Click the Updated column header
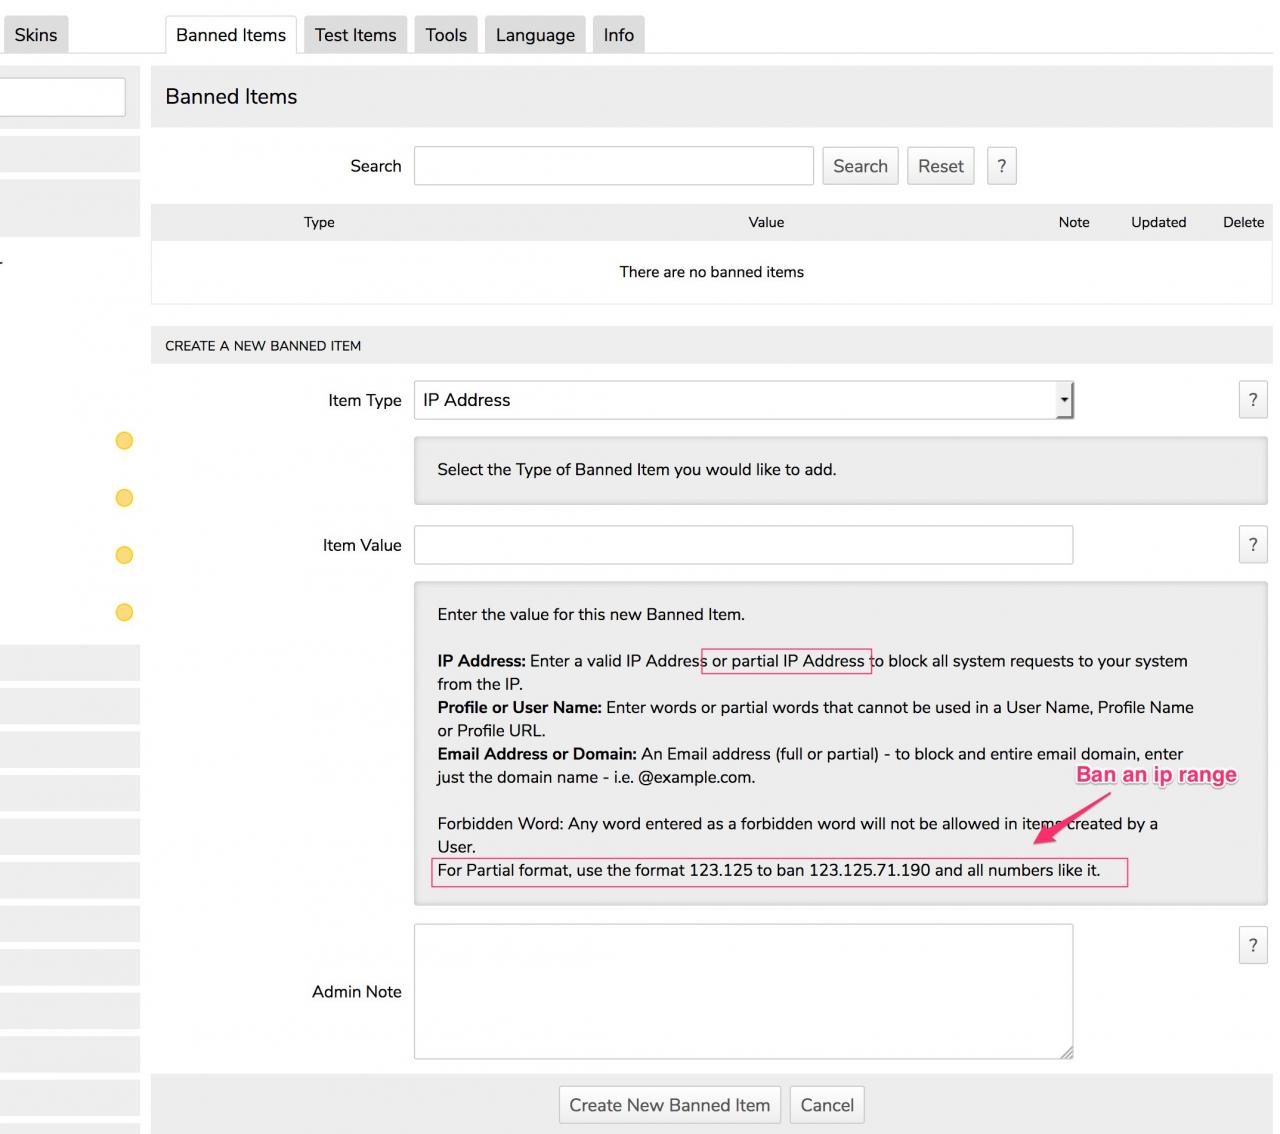Image resolution: width=1280 pixels, height=1134 pixels. pos(1158,222)
